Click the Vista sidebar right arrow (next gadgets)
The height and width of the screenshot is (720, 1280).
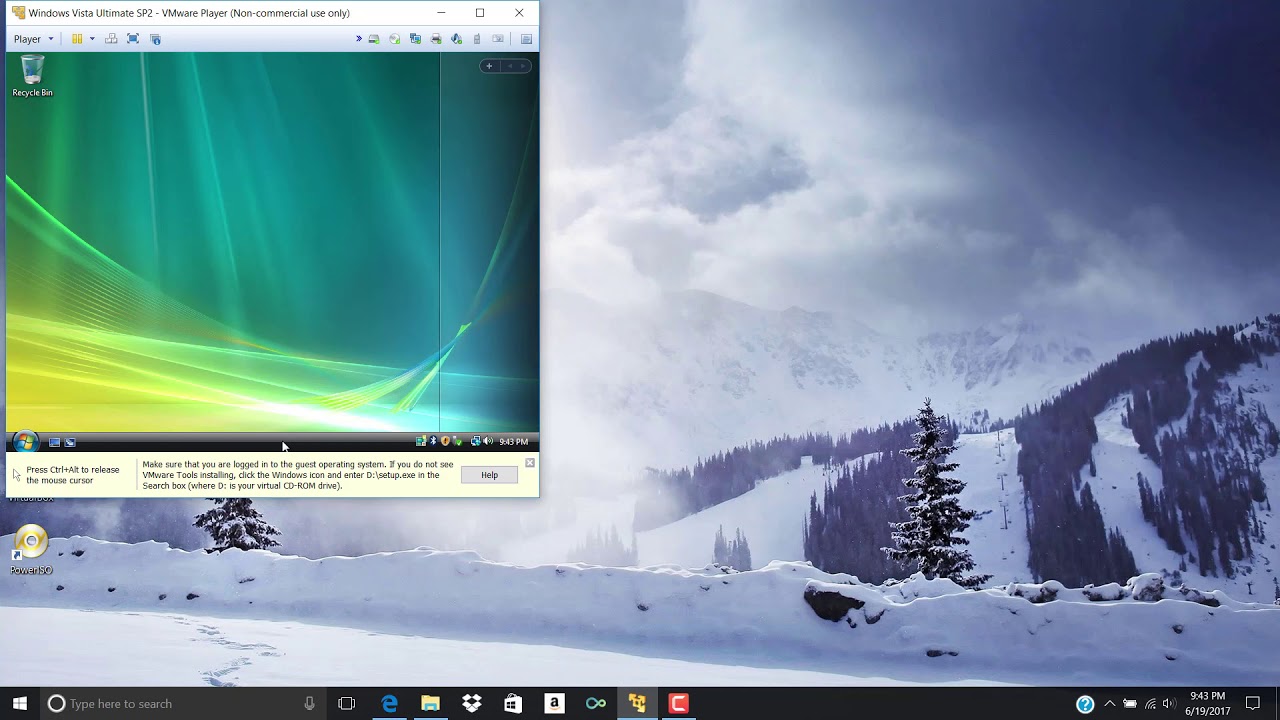coord(522,66)
